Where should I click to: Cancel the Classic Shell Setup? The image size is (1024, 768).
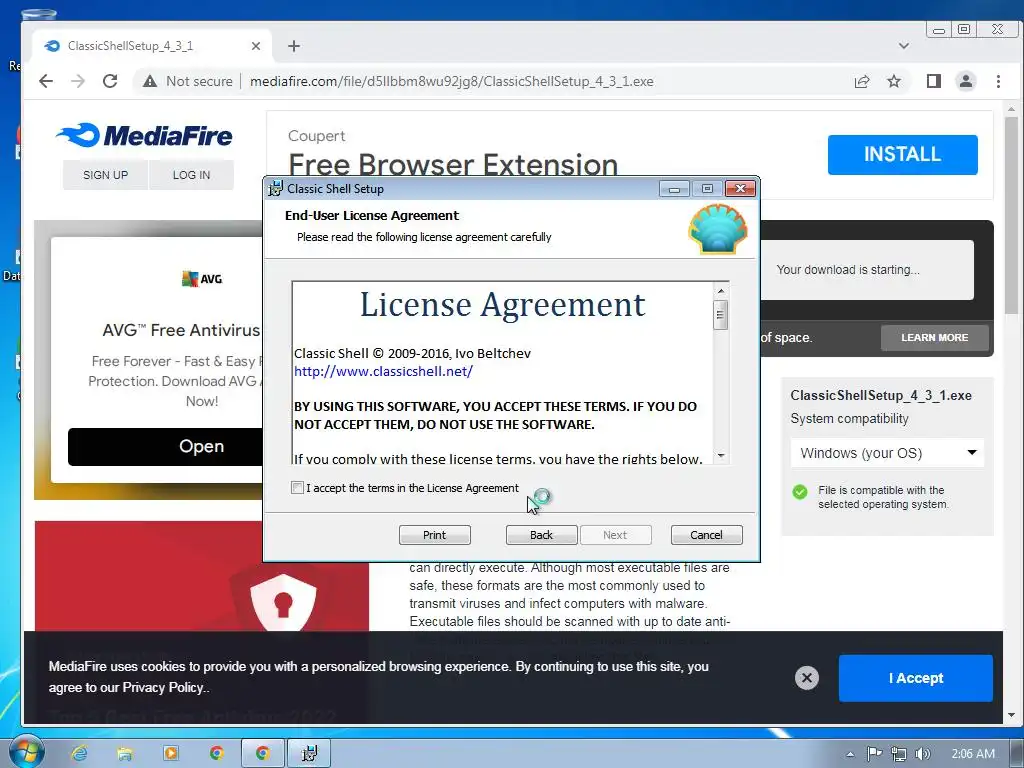click(707, 535)
